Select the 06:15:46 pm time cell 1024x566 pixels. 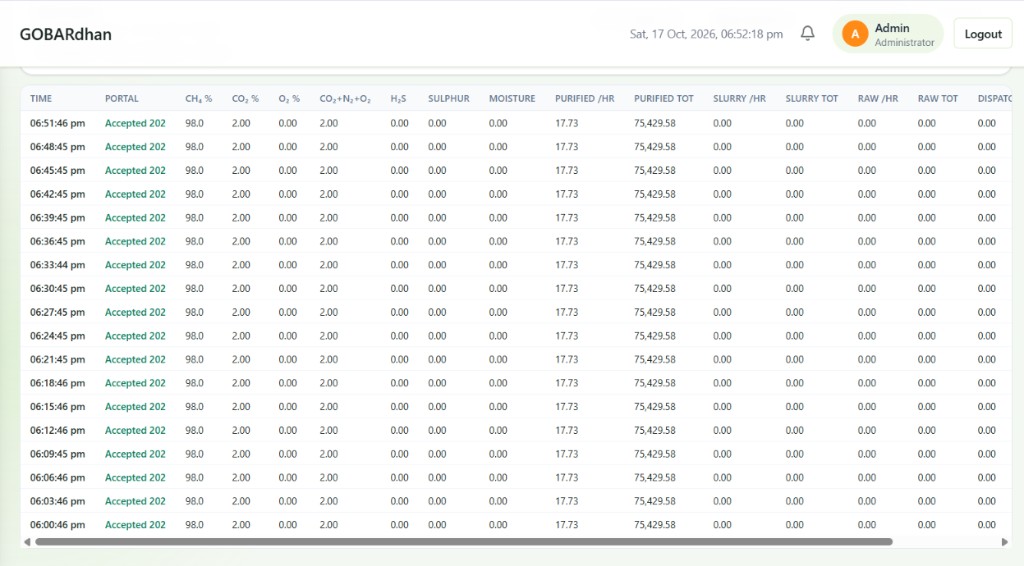[x=57, y=406]
